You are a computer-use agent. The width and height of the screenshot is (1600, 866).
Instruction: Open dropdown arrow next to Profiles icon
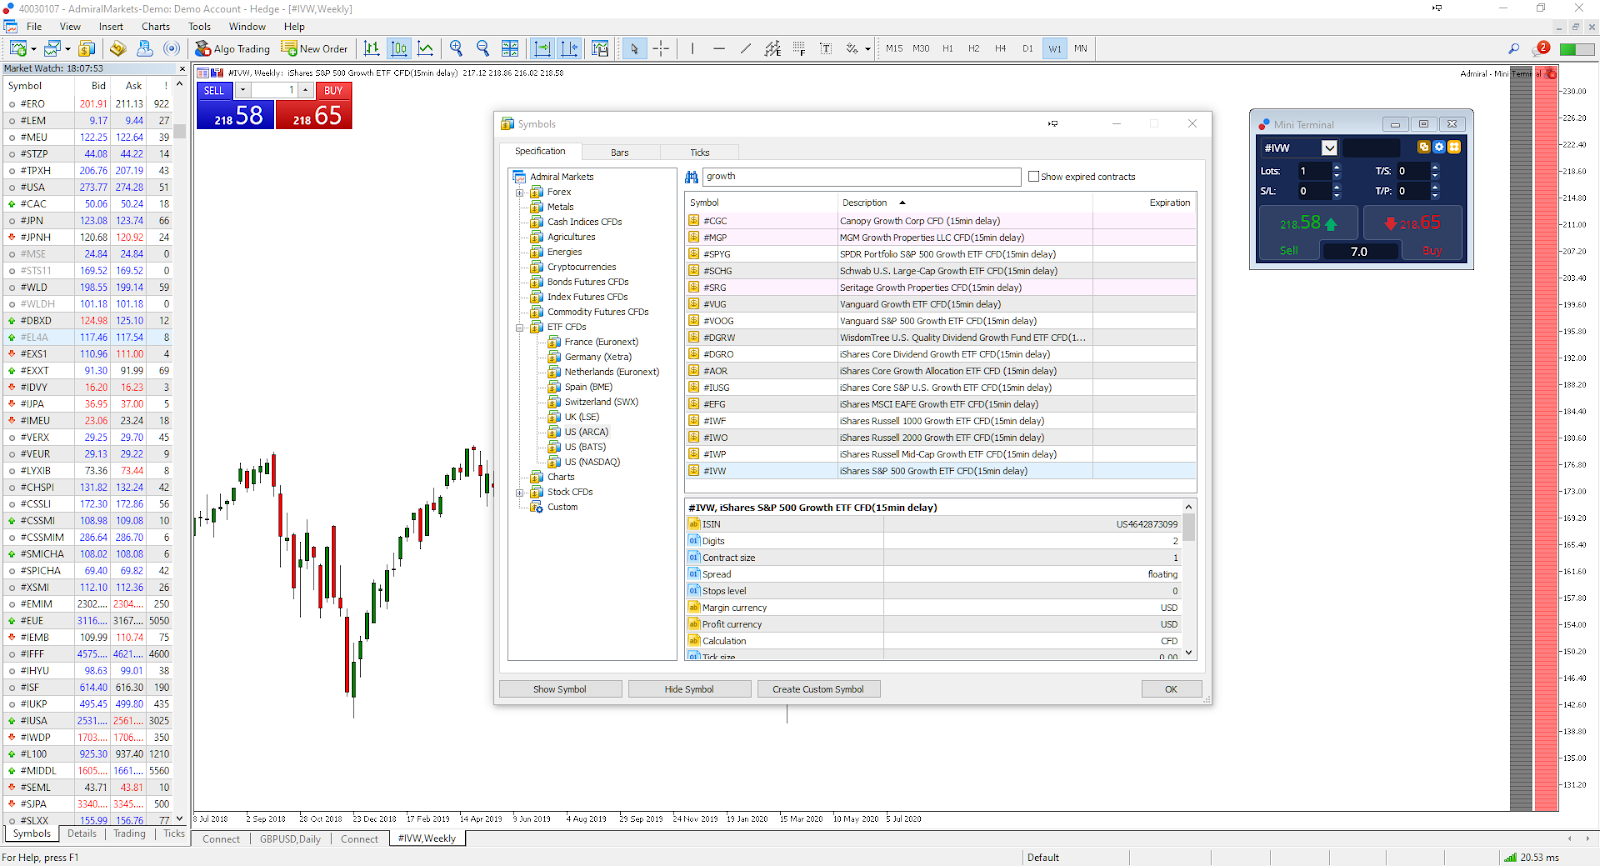point(68,48)
